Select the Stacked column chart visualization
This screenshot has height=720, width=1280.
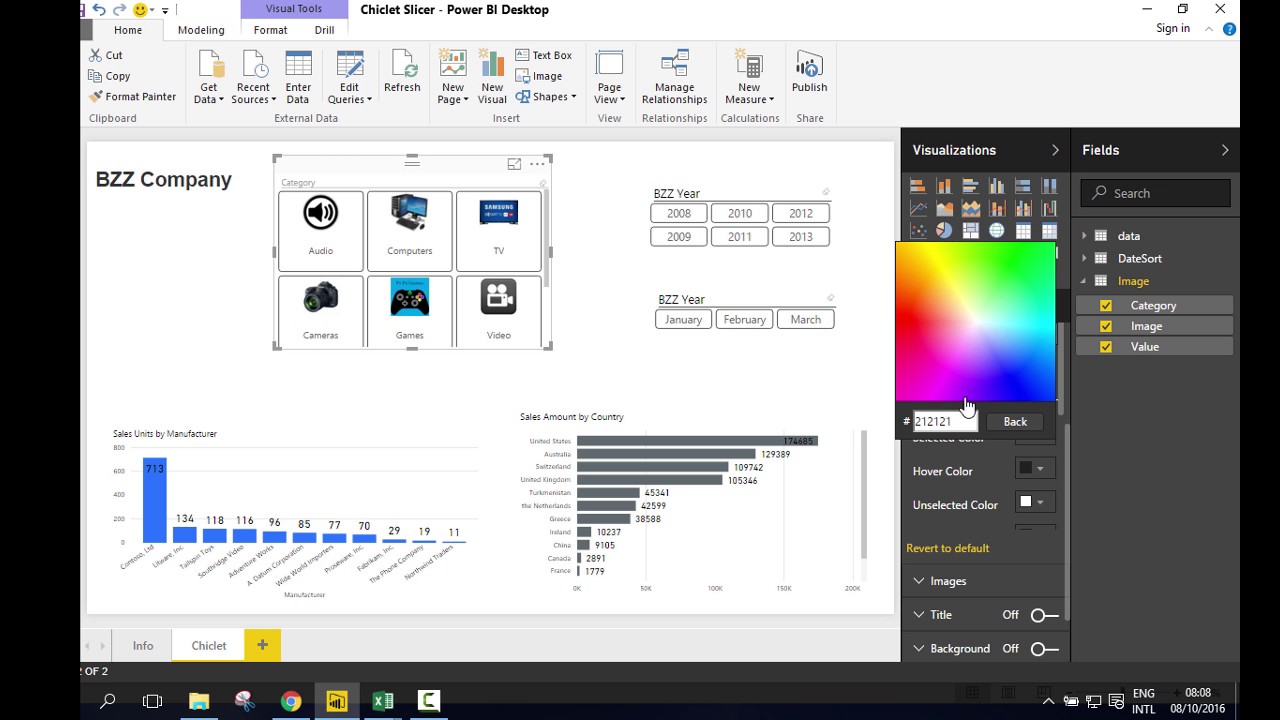click(944, 186)
